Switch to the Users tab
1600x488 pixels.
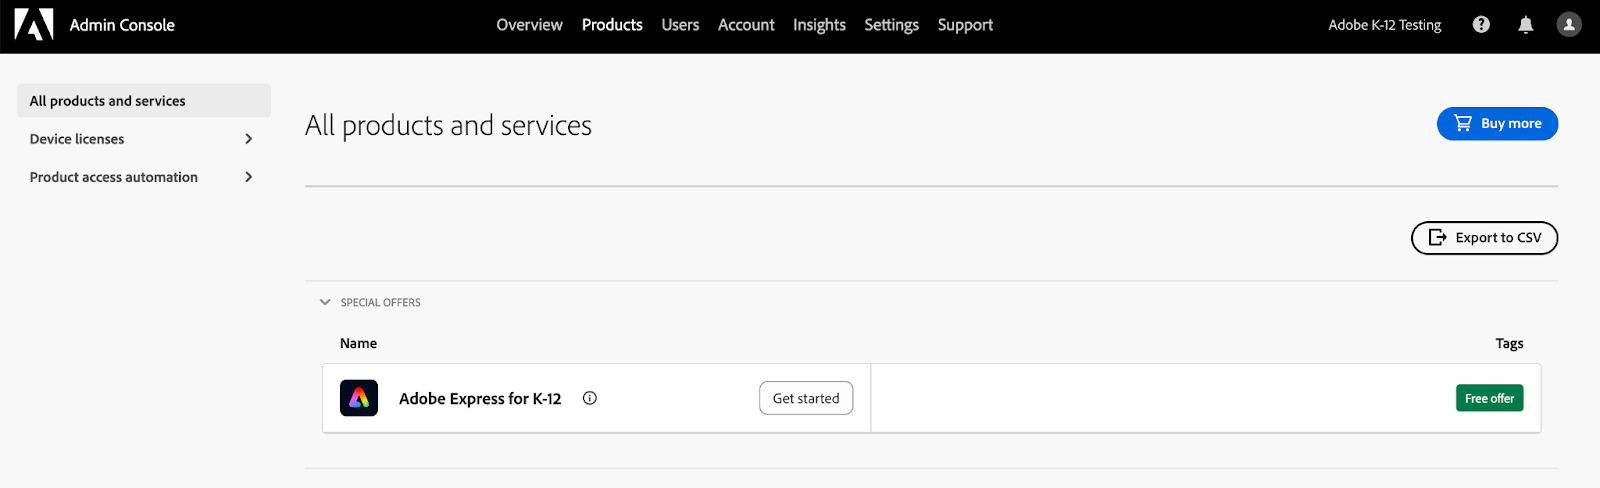coord(680,25)
